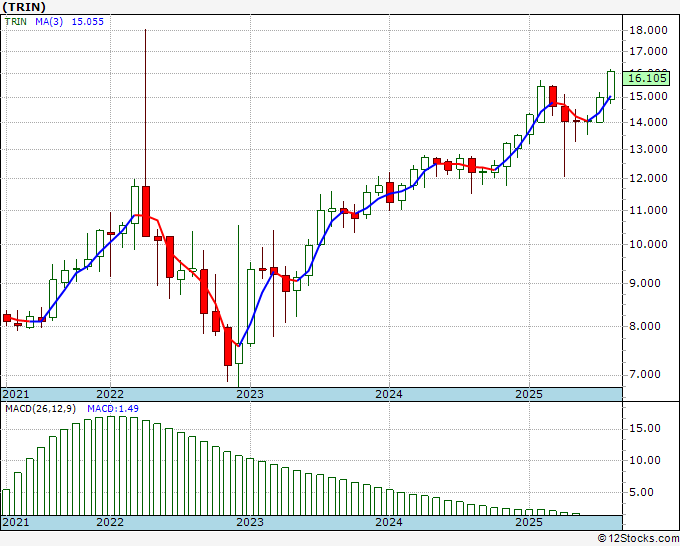Click the tall red candle reaching 18.000
680x546 pixels.
pyautogui.click(x=146, y=211)
